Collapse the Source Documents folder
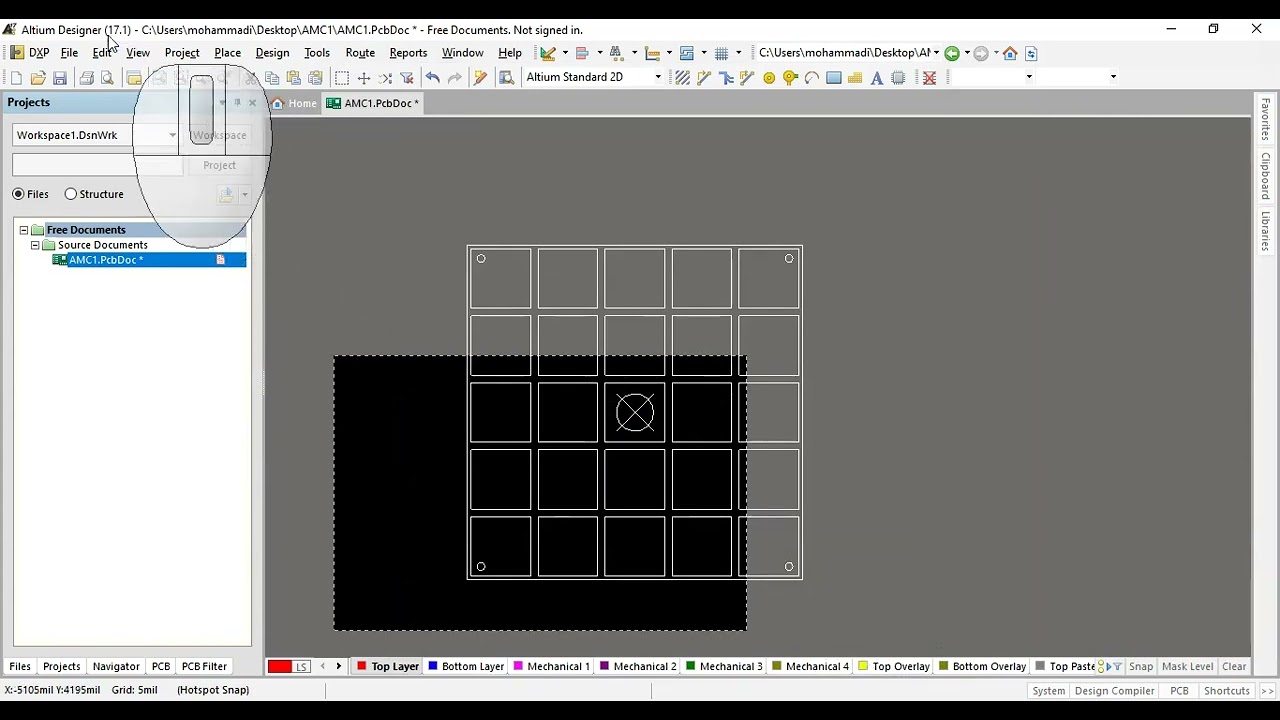Viewport: 1280px width, 720px height. (x=35, y=245)
